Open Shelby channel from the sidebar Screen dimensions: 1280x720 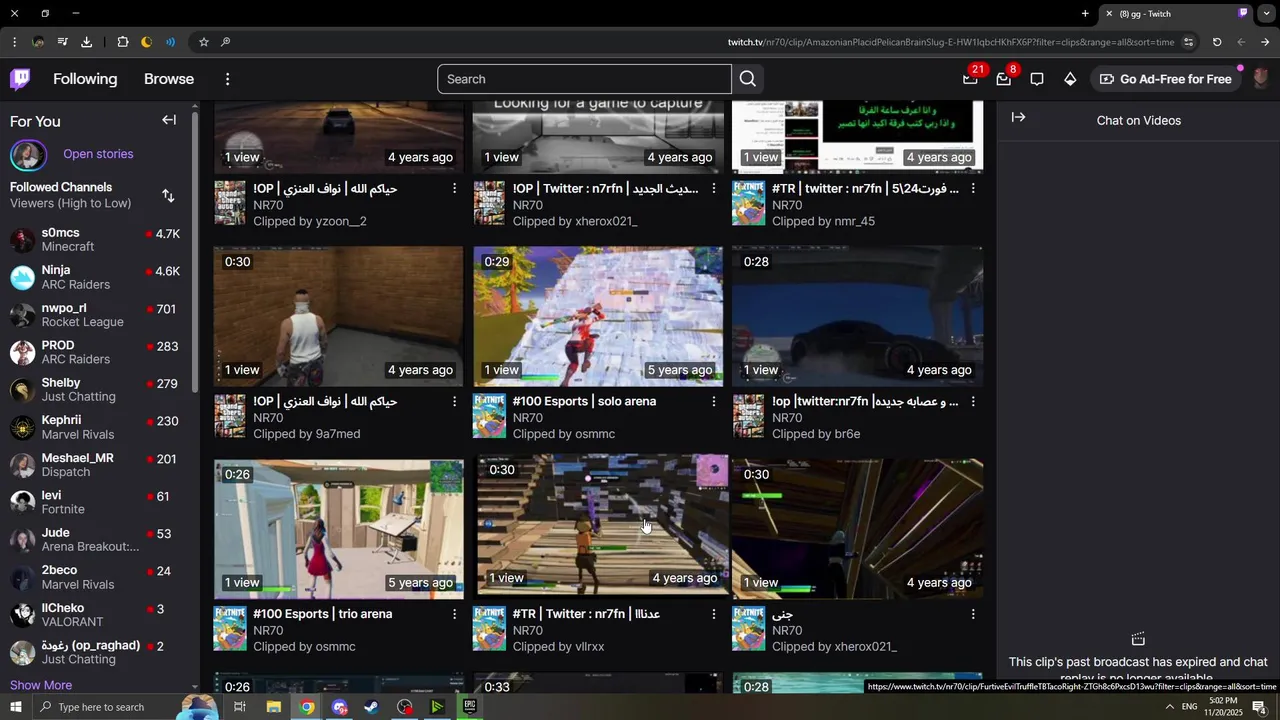(95, 390)
